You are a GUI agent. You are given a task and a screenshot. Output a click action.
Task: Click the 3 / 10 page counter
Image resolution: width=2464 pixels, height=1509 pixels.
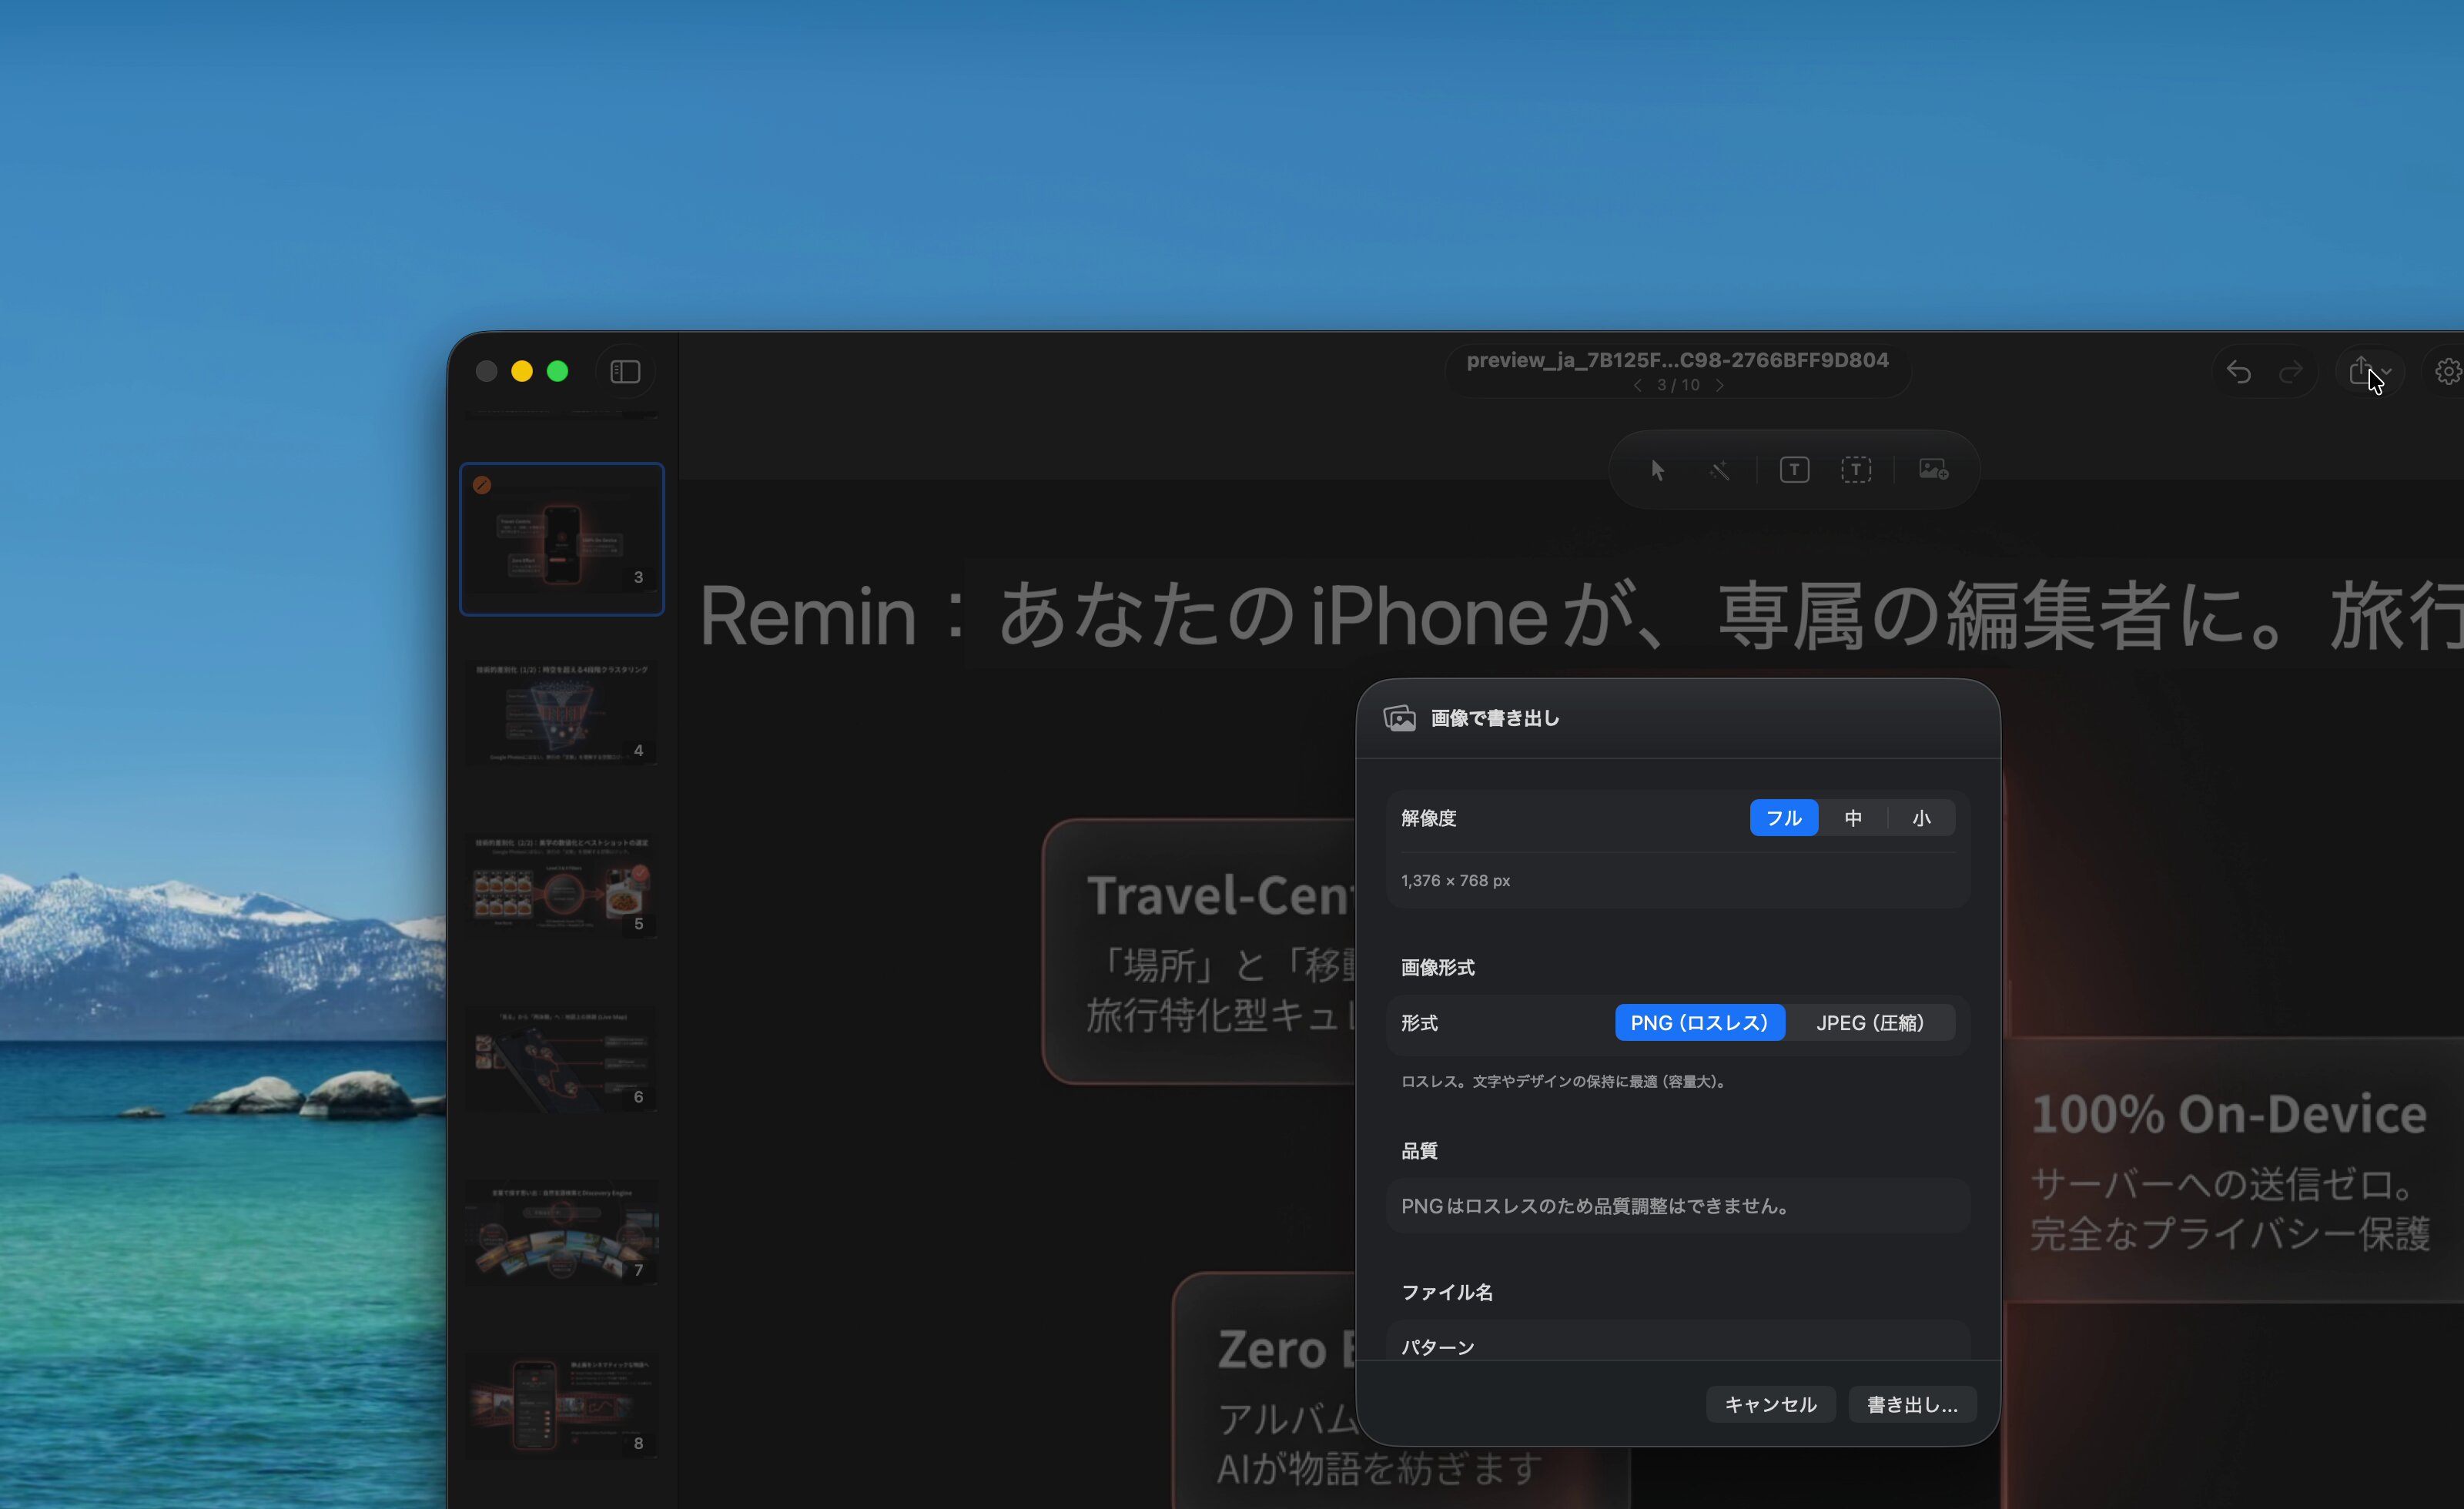pyautogui.click(x=1678, y=386)
